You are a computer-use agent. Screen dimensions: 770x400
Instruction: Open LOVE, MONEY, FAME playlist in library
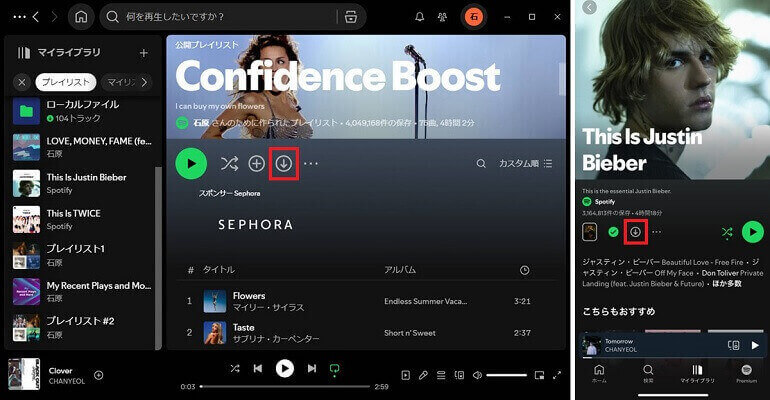point(82,147)
